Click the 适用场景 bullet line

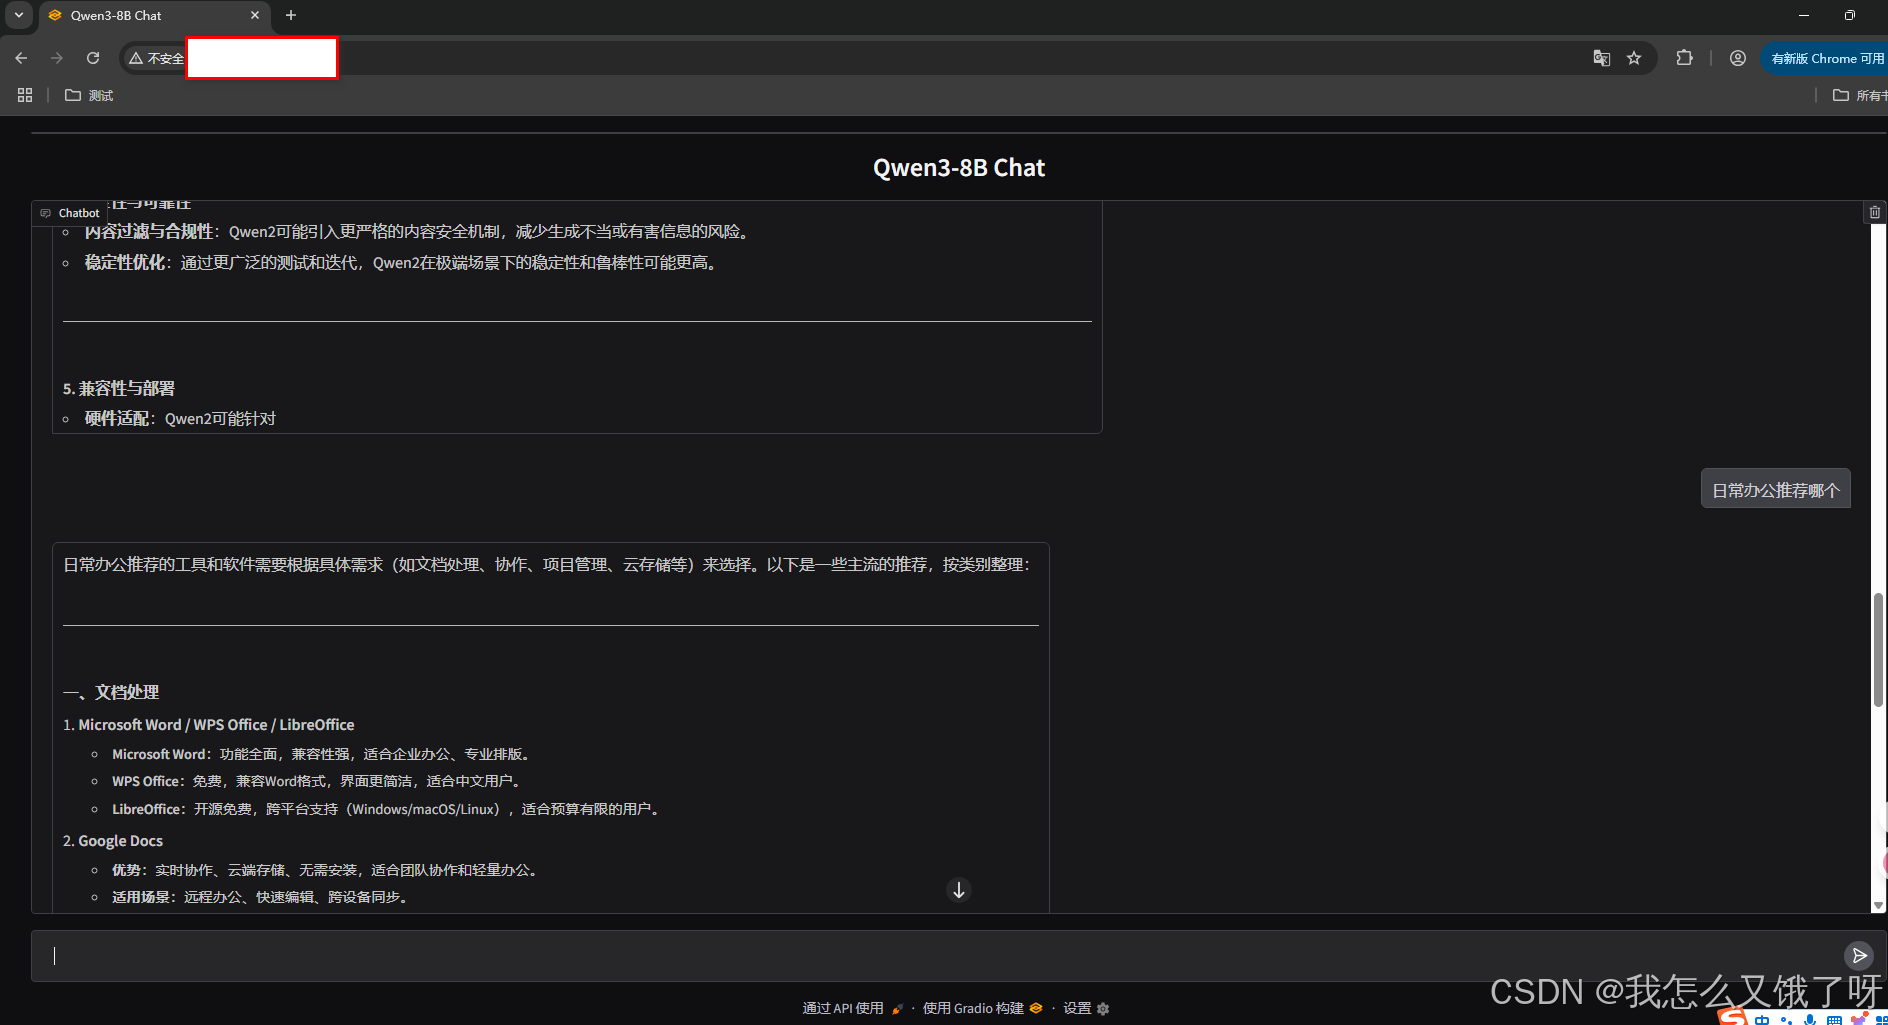(261, 897)
